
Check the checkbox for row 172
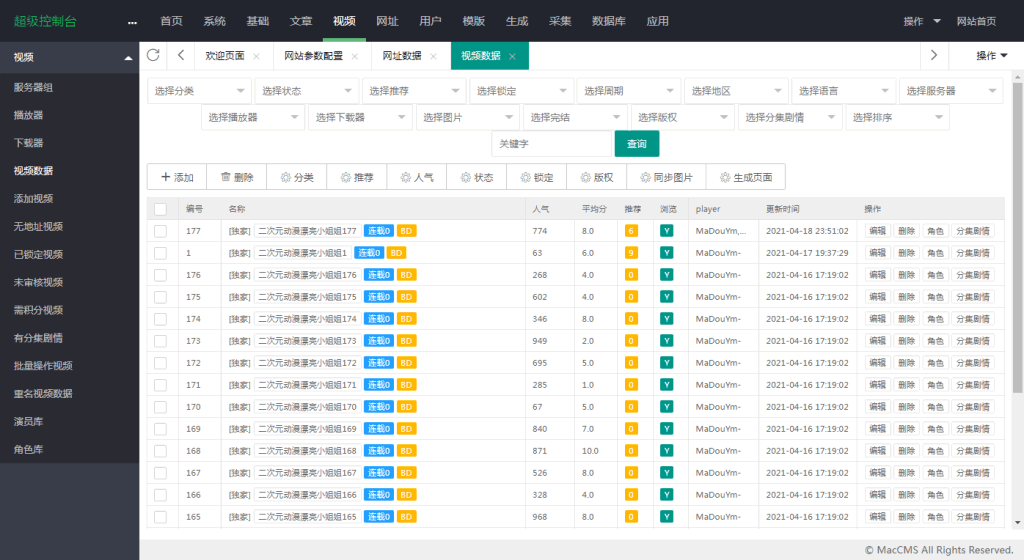pos(160,362)
